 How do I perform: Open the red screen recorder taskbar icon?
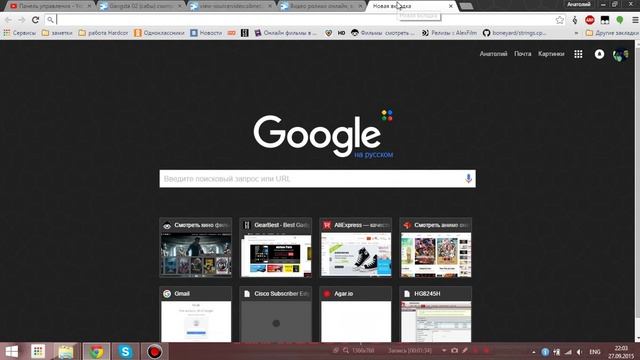coord(154,351)
